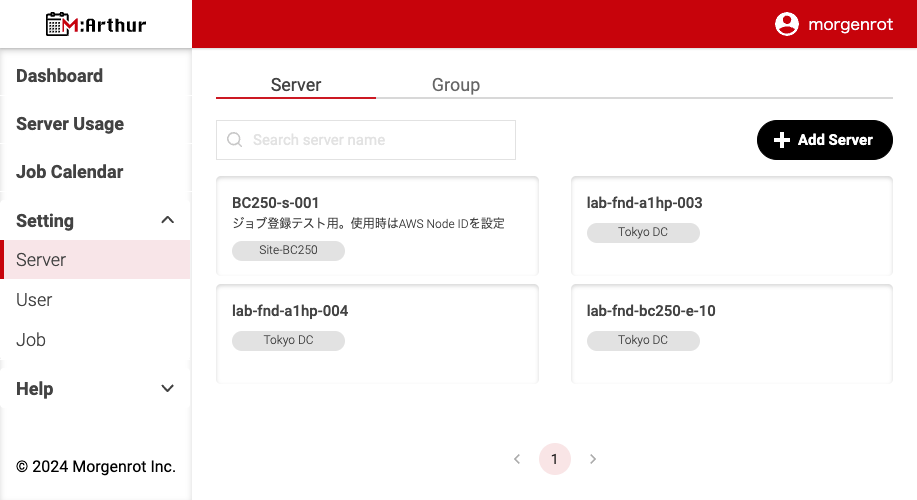Open Dashboard from the sidebar
This screenshot has height=500, width=917.
(x=60, y=76)
